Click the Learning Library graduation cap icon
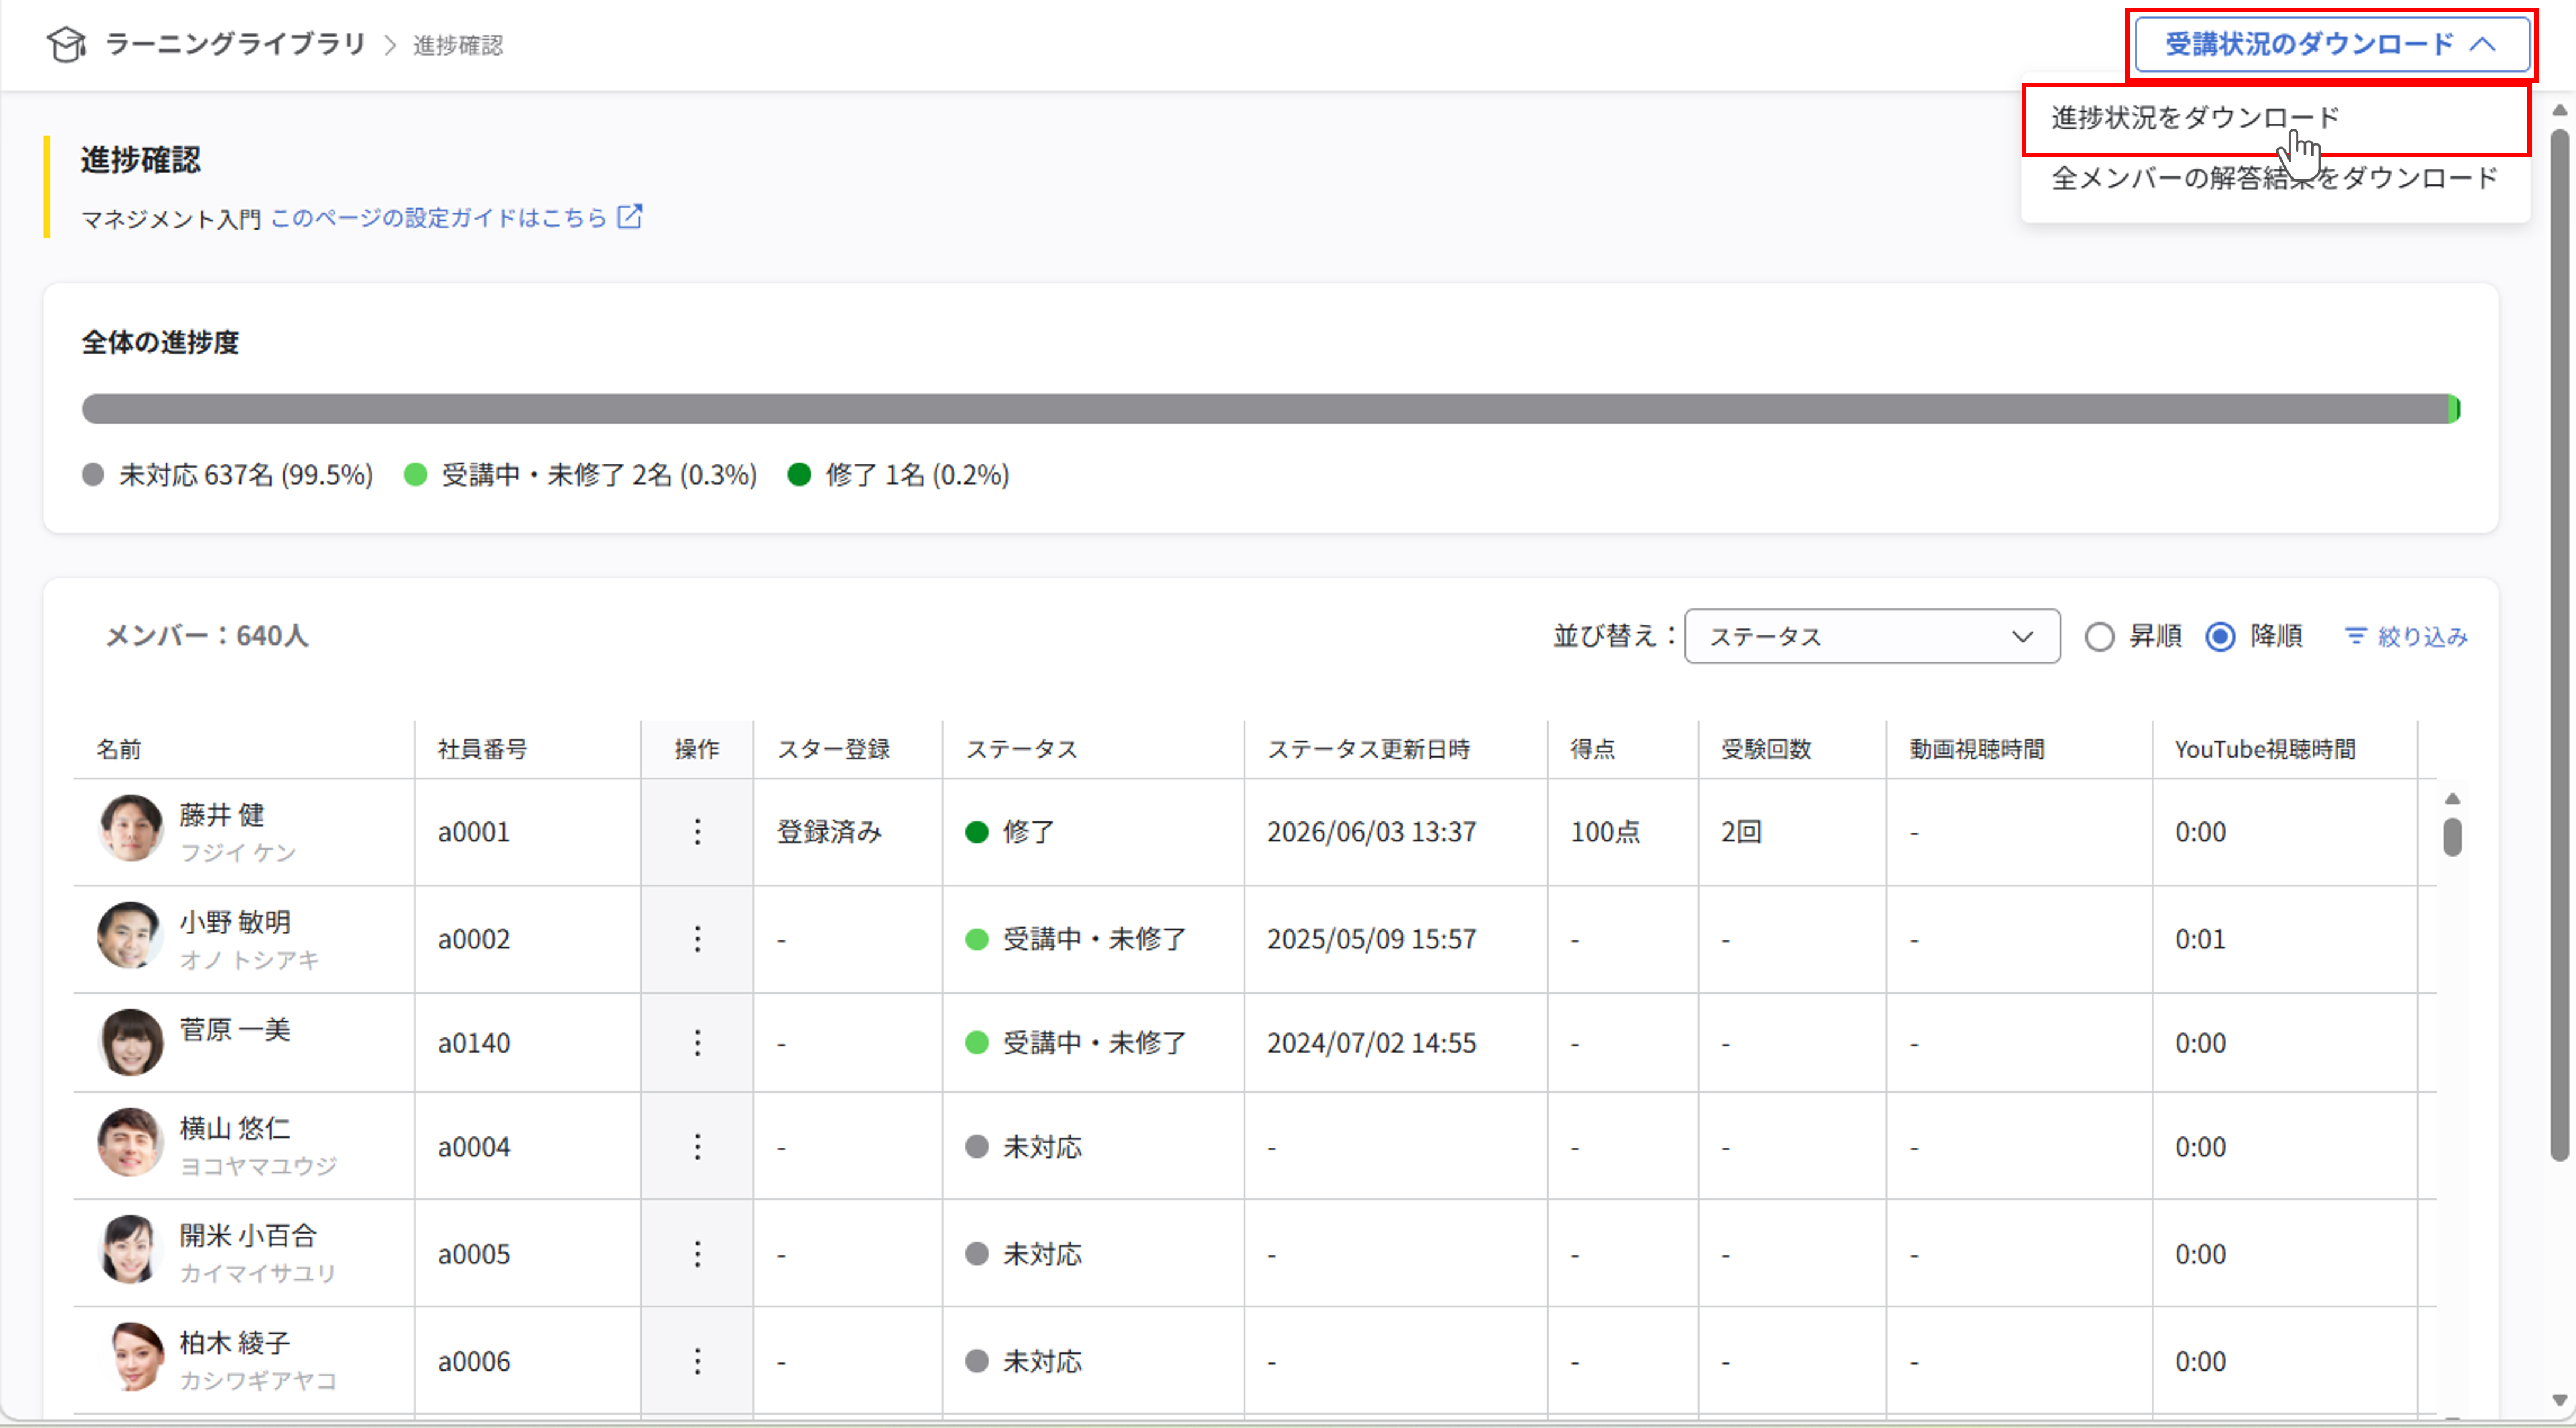2576x1428 pixels. tap(66, 44)
